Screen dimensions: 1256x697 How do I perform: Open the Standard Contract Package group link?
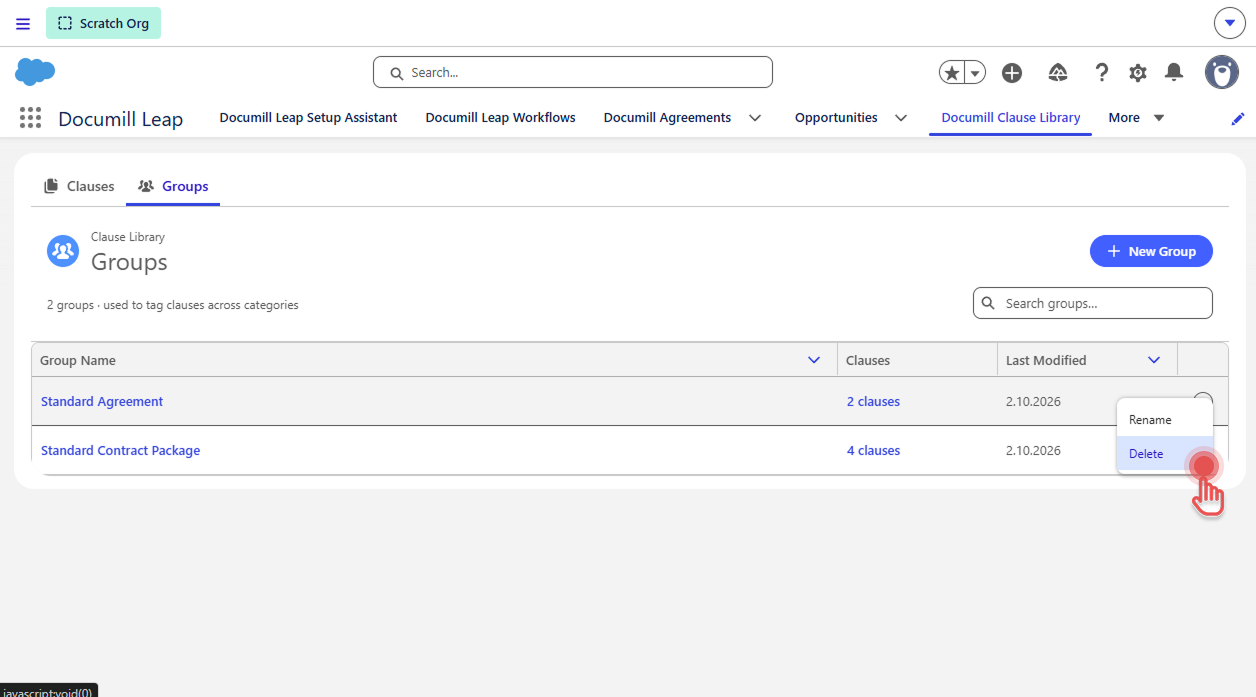(x=120, y=450)
